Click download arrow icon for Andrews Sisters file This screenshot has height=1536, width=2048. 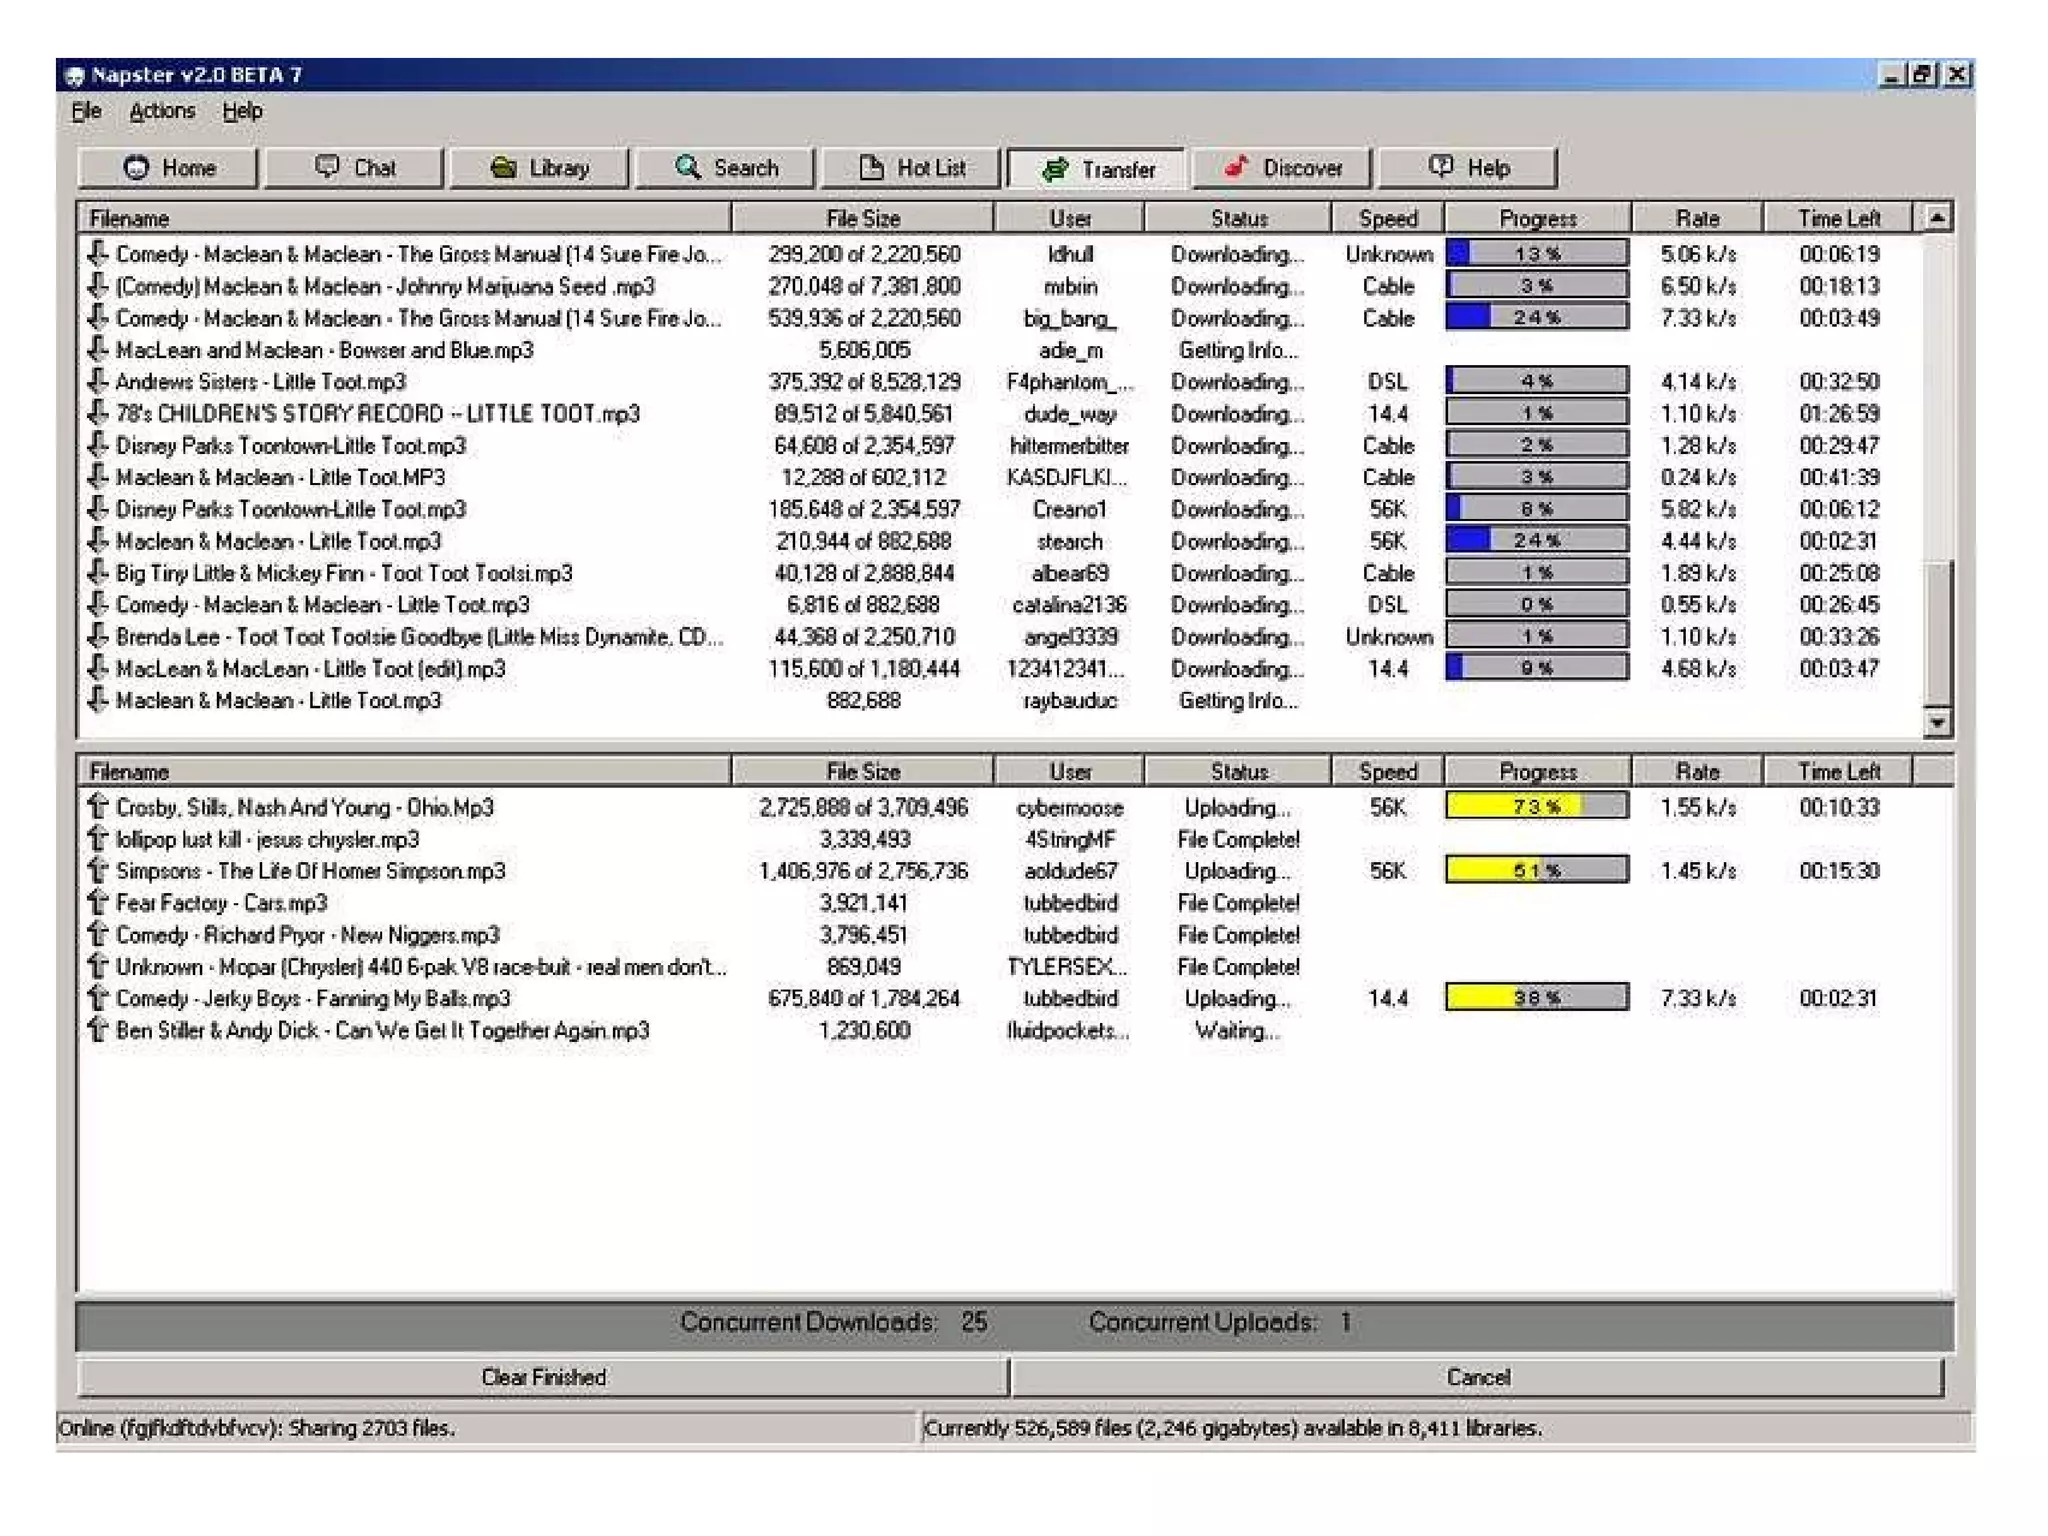98,381
